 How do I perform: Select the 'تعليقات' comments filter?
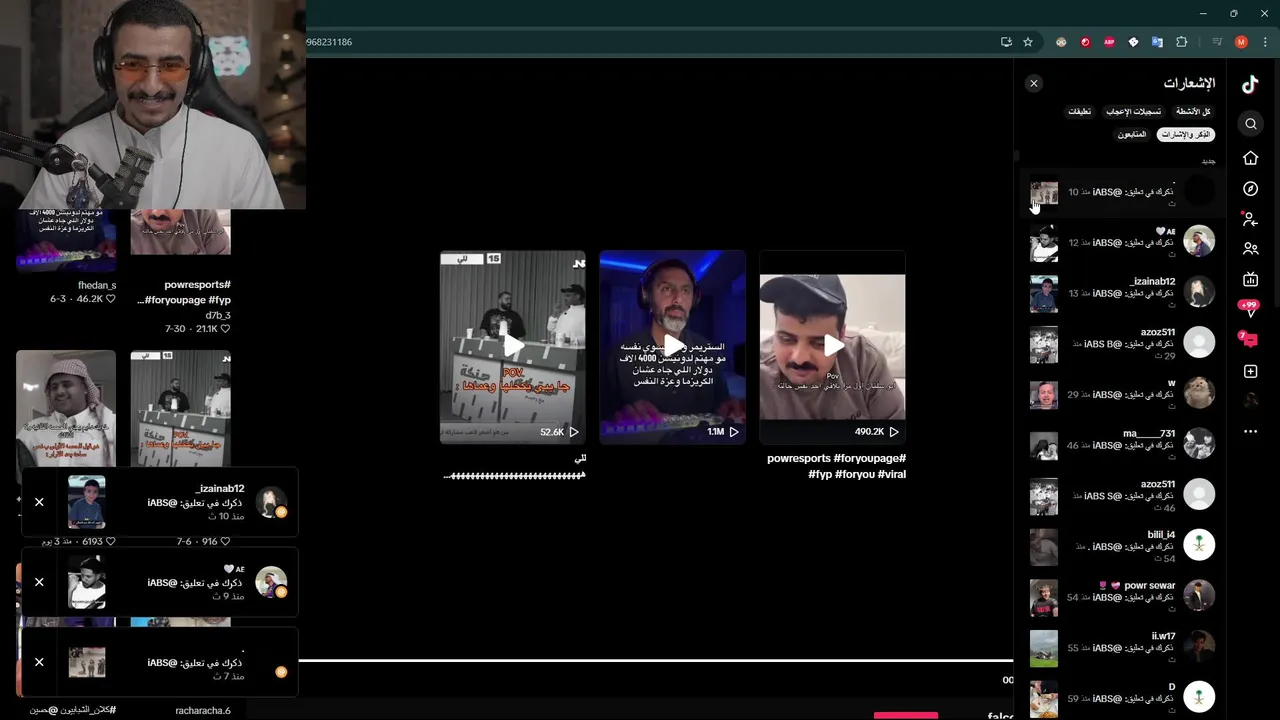pyautogui.click(x=1080, y=112)
